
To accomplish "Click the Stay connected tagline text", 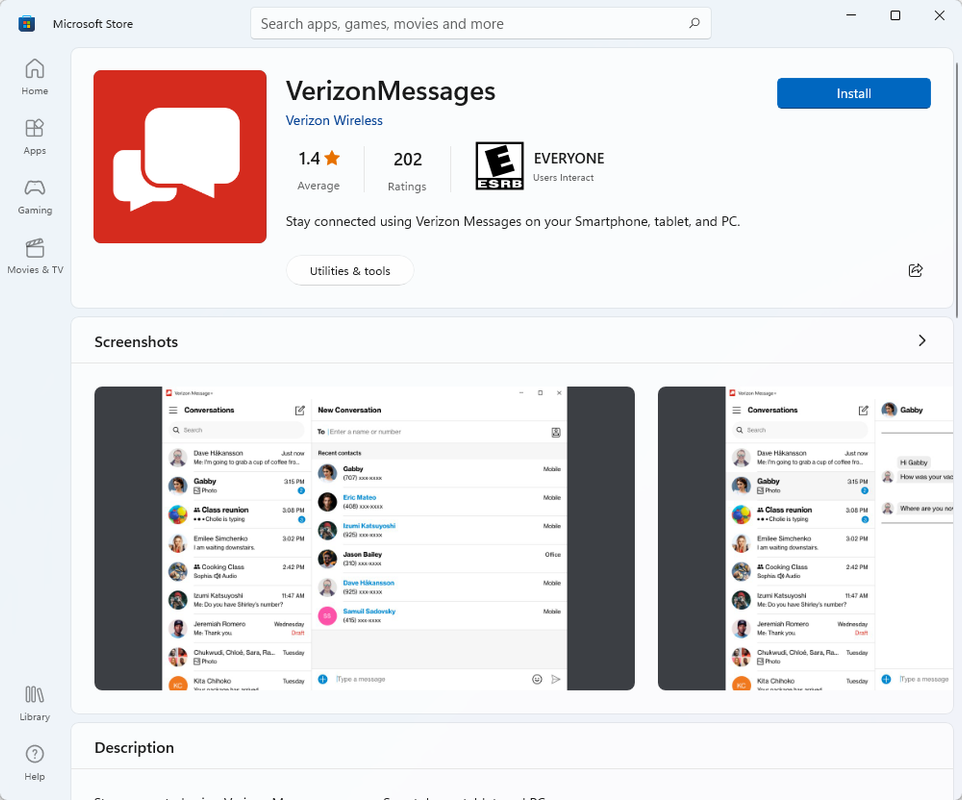I will pos(513,221).
